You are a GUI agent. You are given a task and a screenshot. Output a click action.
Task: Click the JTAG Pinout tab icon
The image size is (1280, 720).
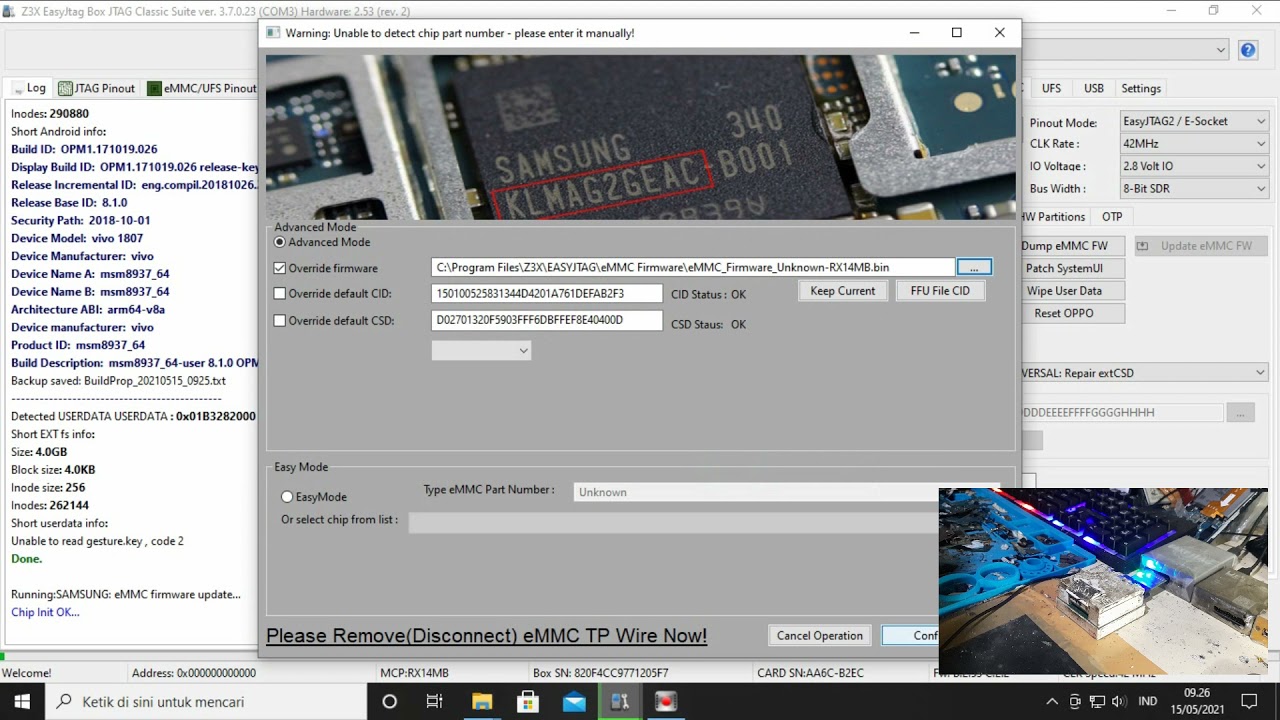66,88
